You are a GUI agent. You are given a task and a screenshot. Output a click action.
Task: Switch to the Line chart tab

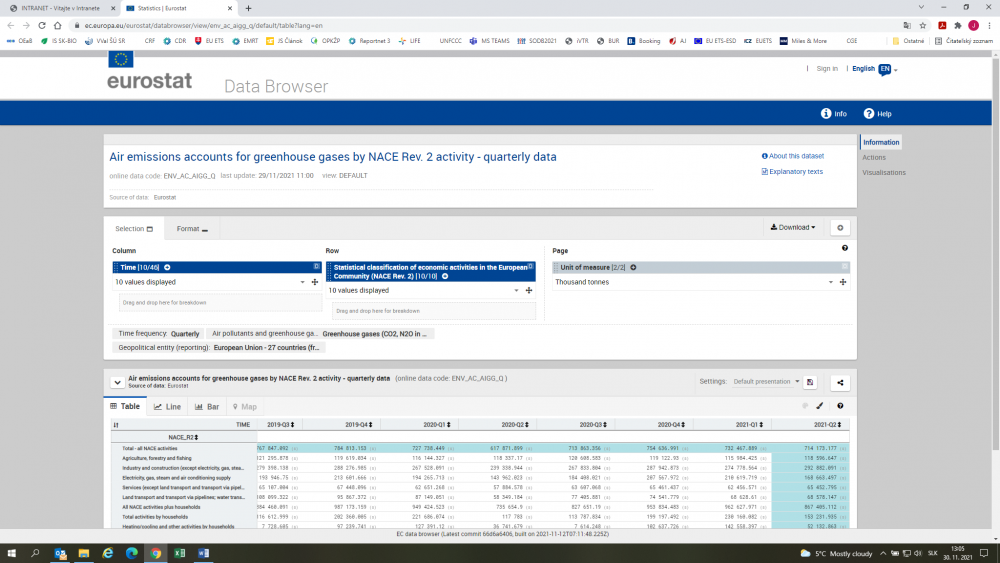168,407
